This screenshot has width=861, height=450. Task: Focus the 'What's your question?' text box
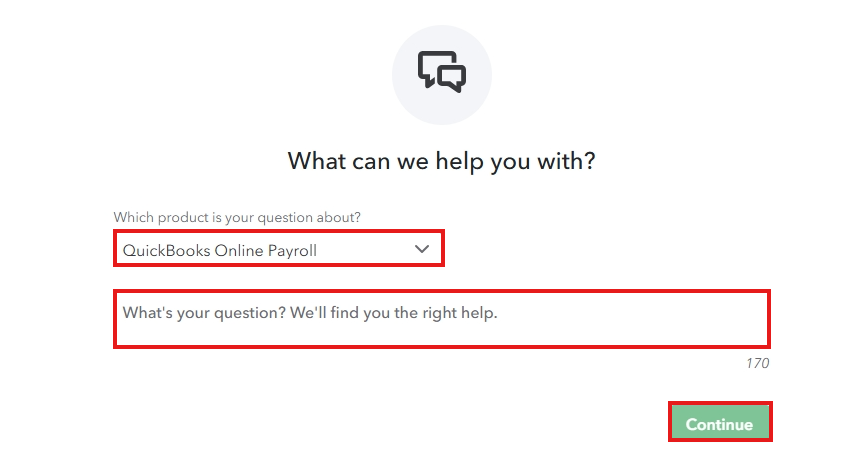[441, 319]
